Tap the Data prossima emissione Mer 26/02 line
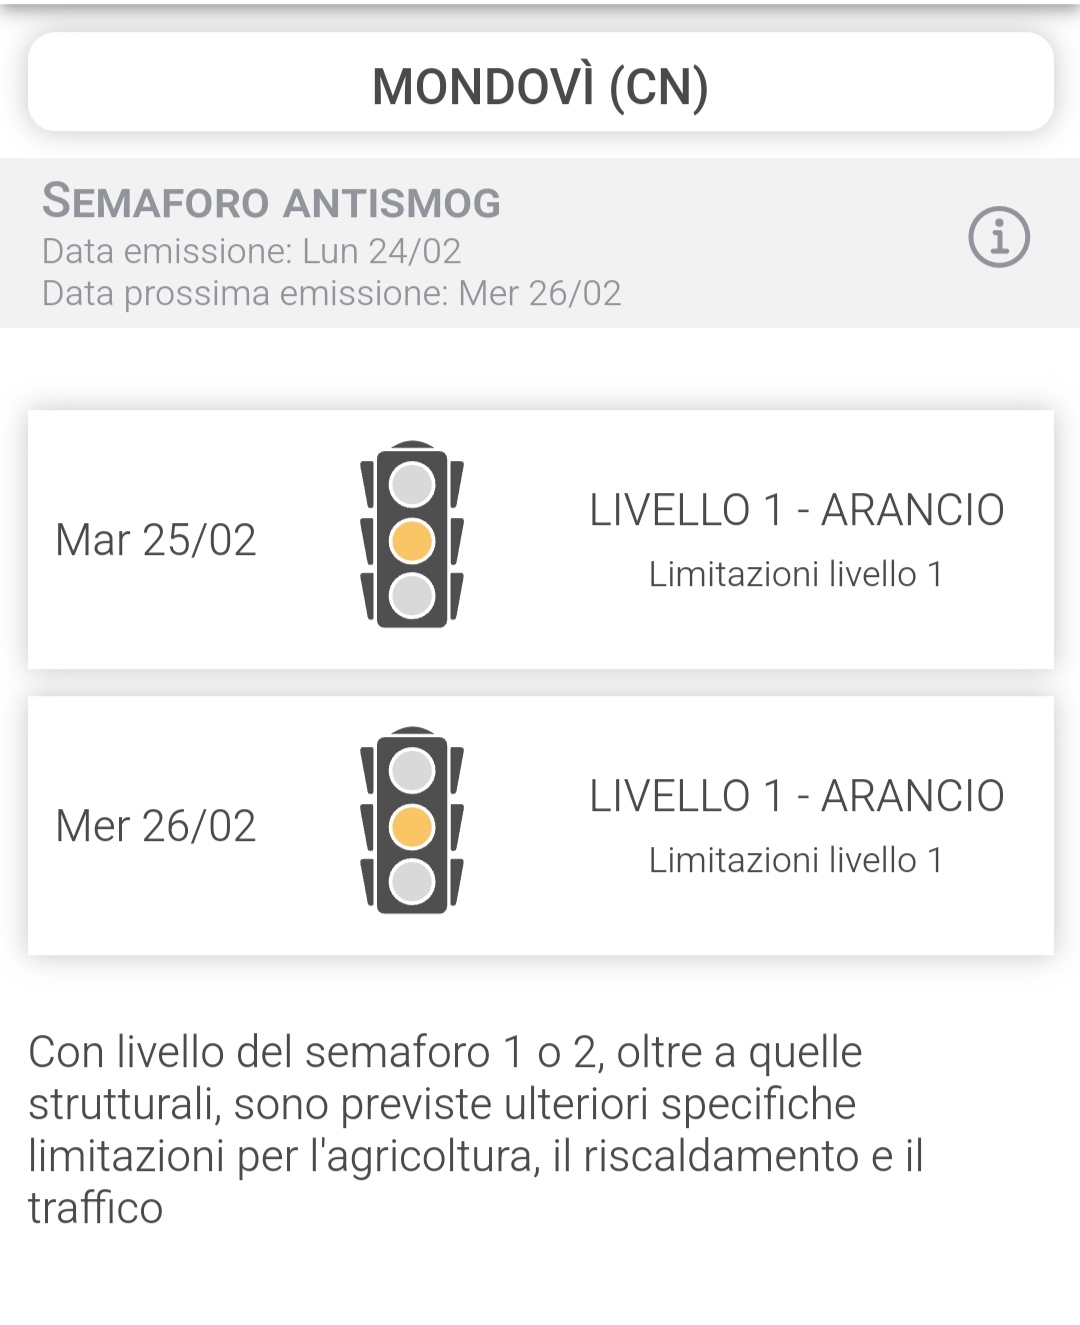The image size is (1080, 1325). 331,293
